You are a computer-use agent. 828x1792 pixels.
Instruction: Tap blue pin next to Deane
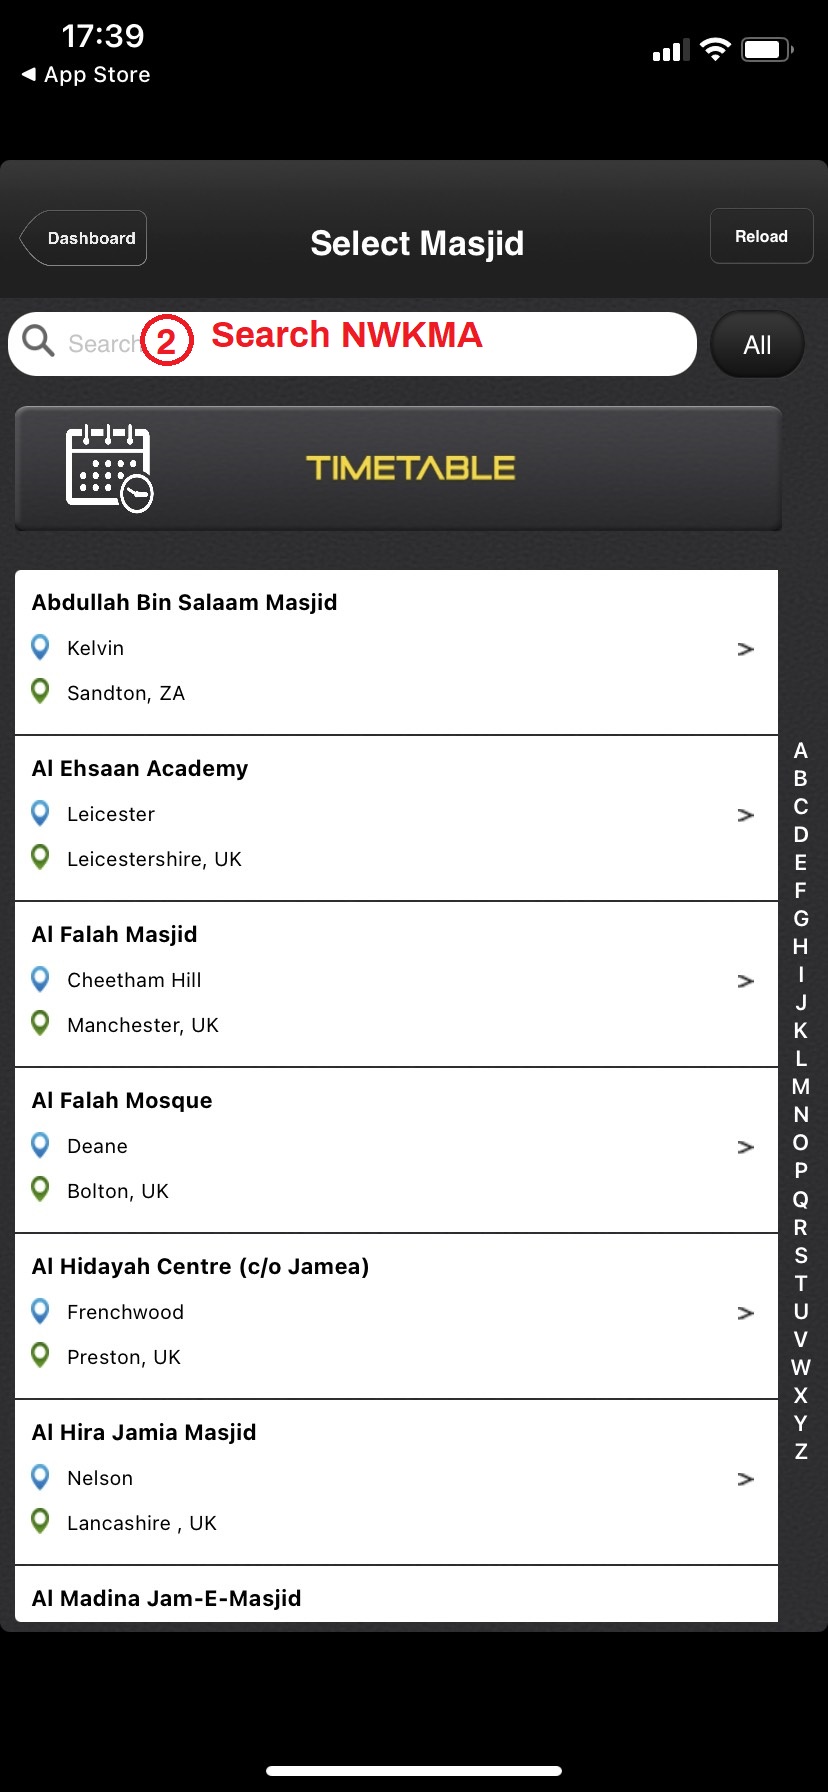click(40, 1144)
